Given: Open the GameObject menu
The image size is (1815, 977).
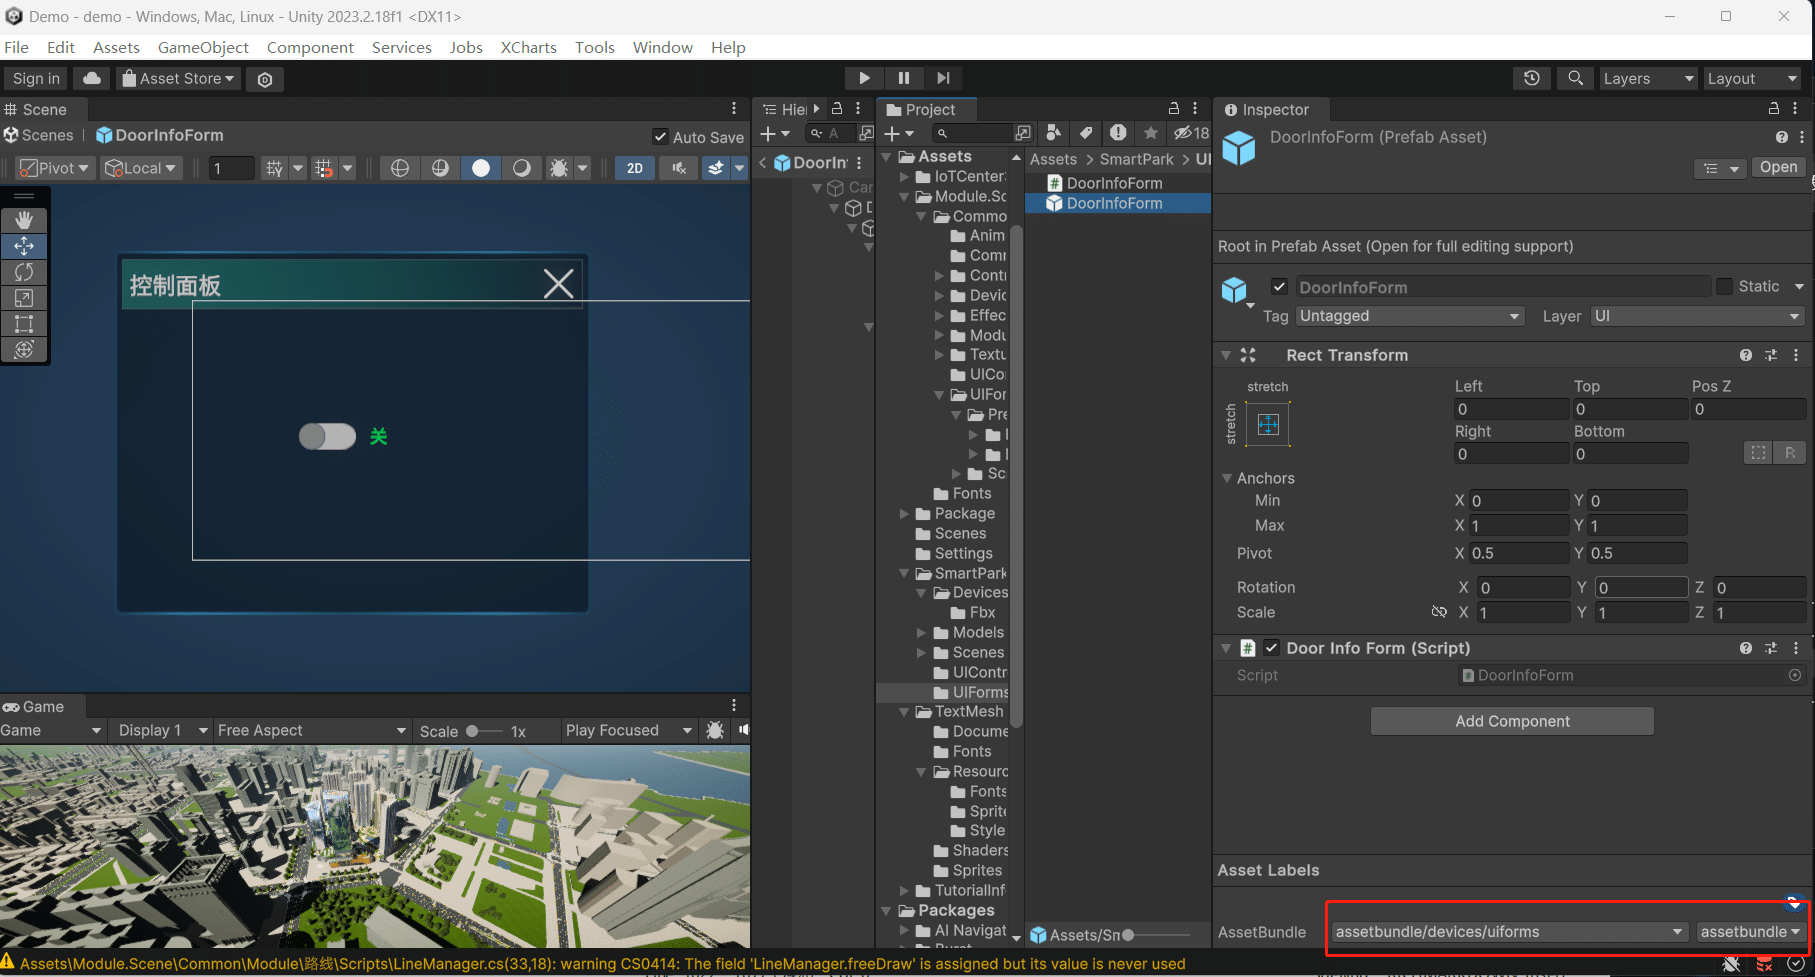Looking at the screenshot, I should coord(203,47).
